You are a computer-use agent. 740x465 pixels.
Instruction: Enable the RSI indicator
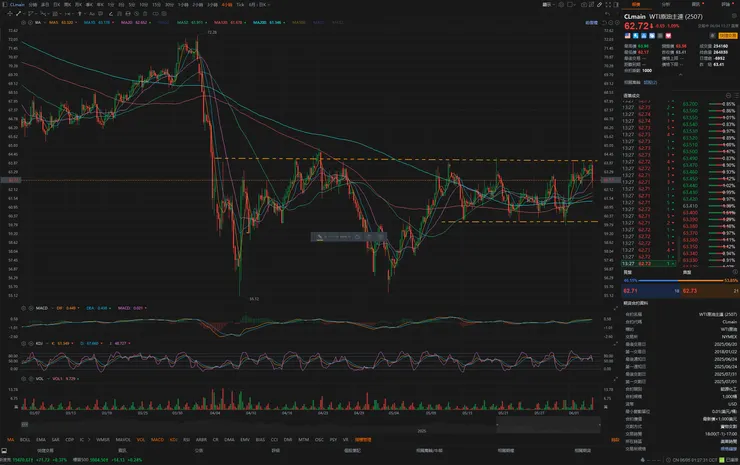pyautogui.click(x=186, y=440)
